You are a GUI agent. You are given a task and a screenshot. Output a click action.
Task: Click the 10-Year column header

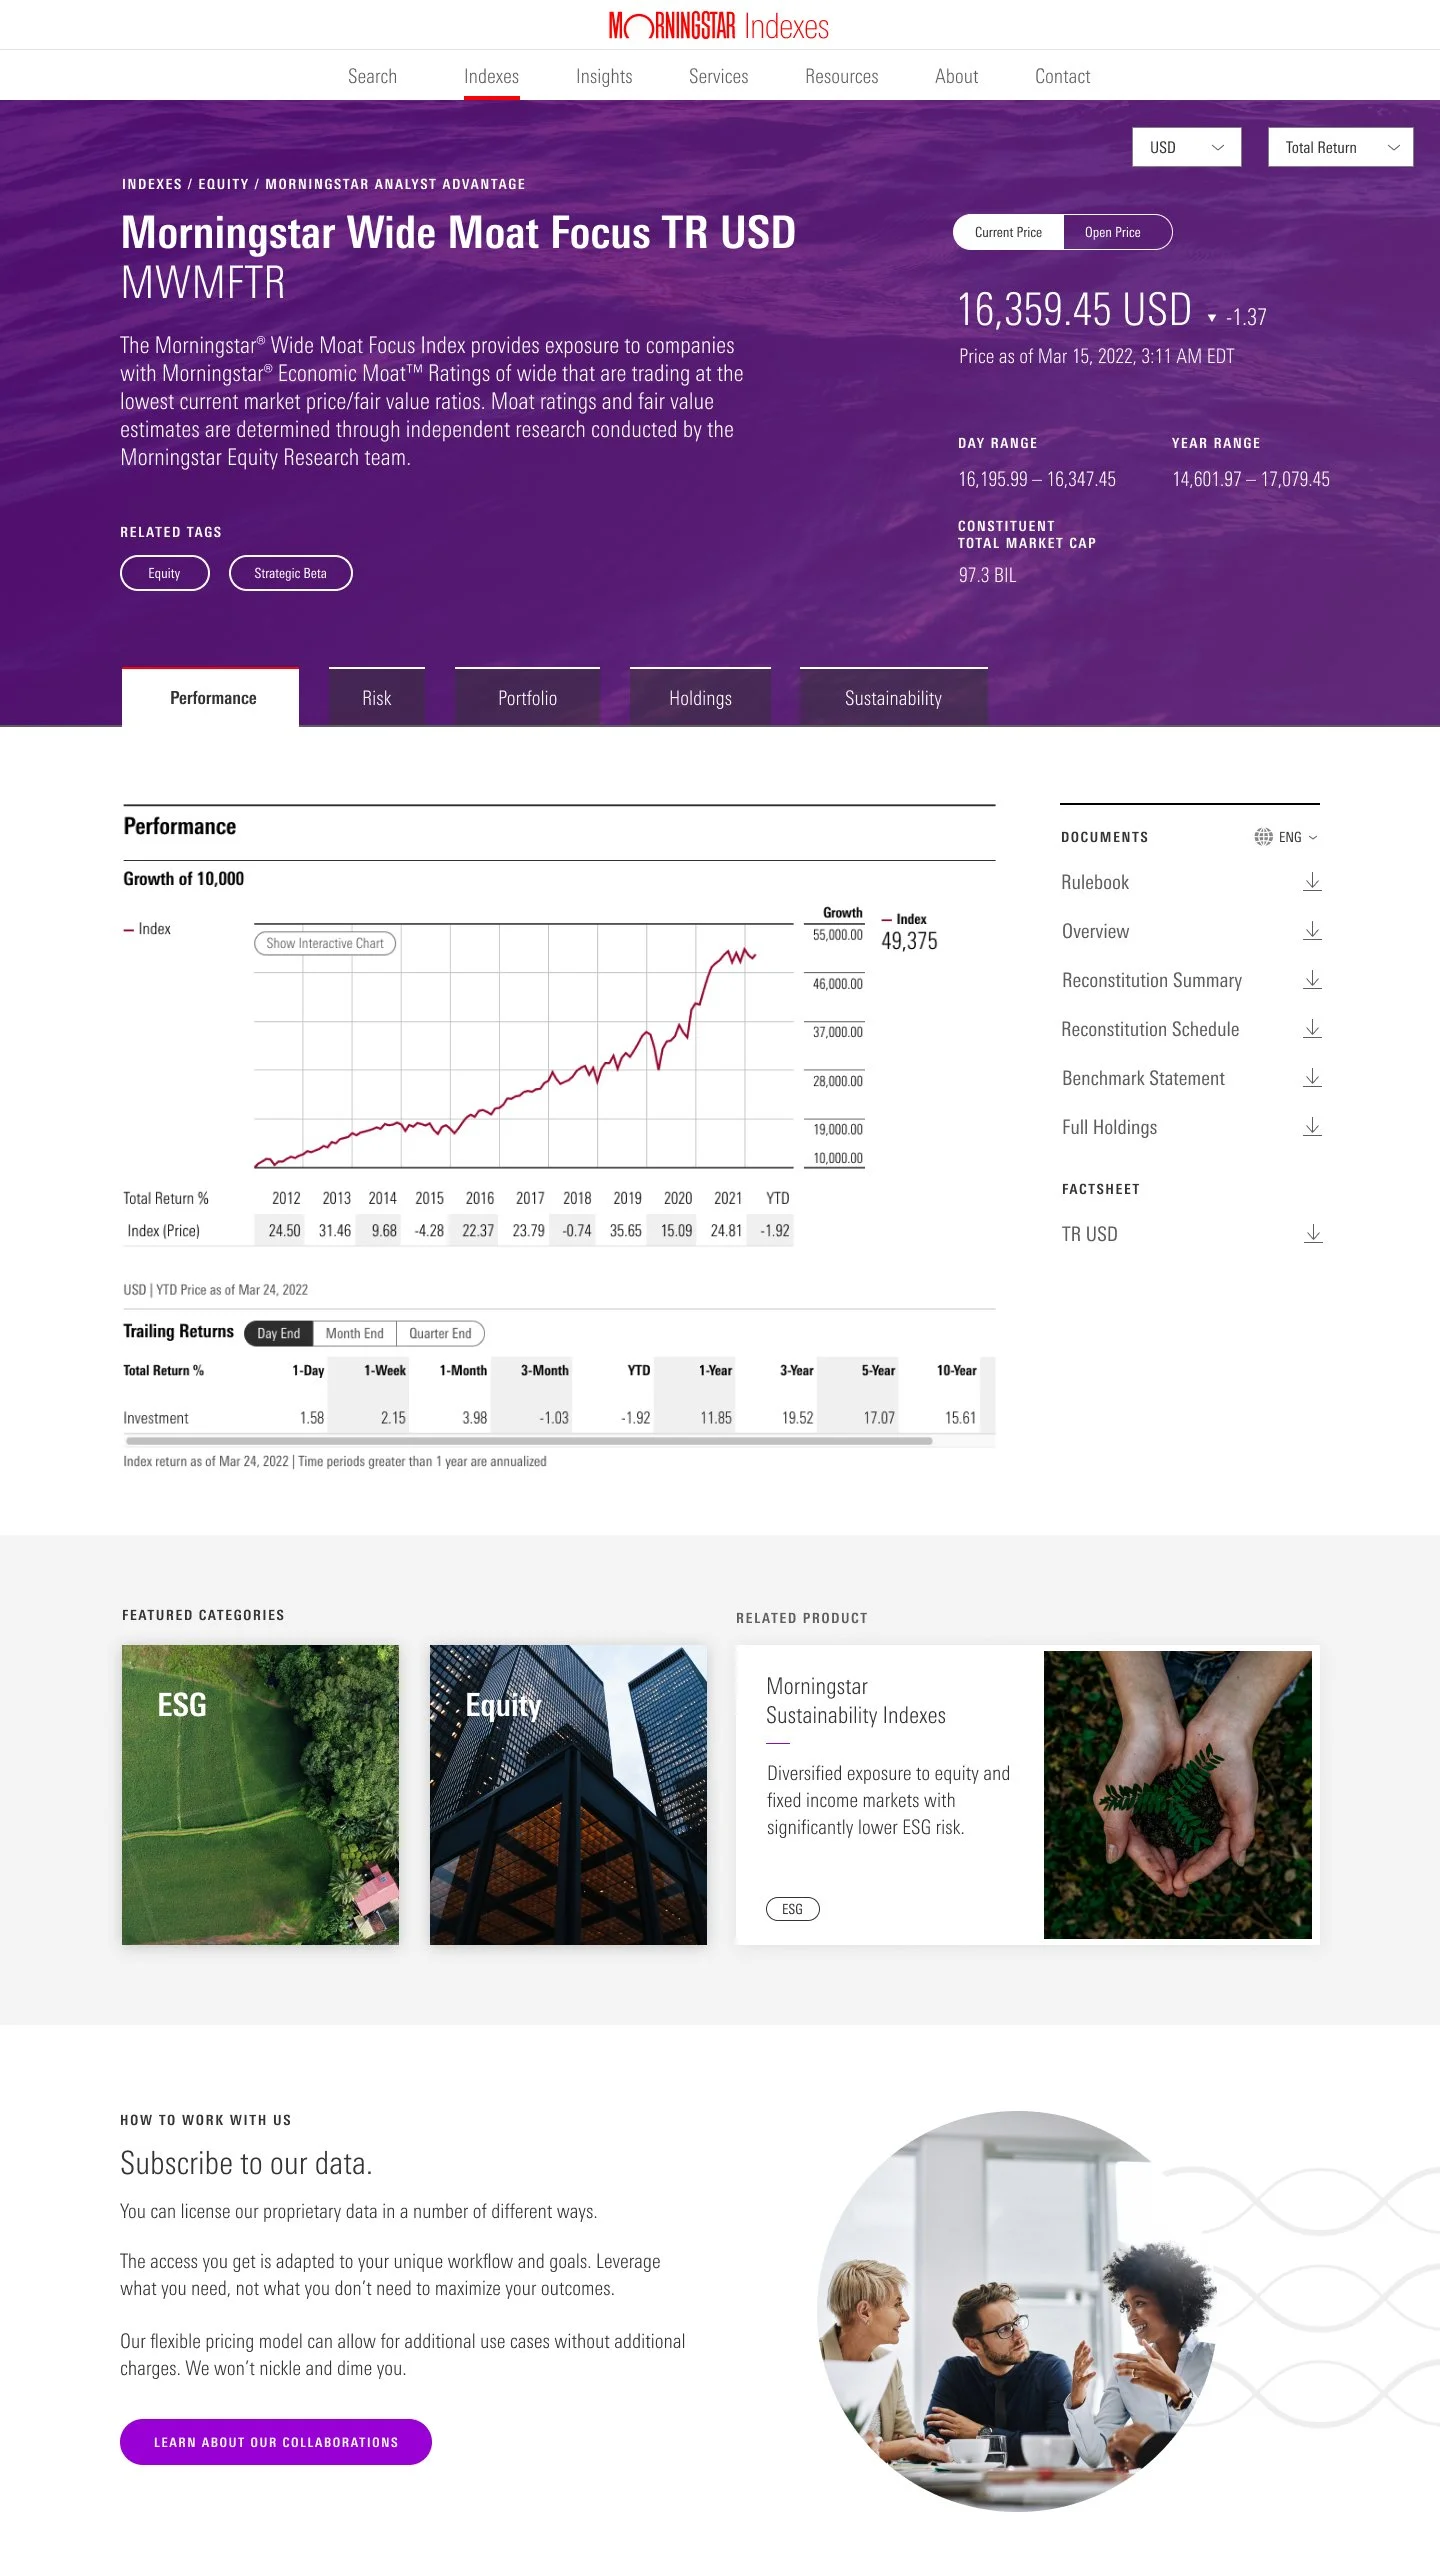(x=956, y=1370)
